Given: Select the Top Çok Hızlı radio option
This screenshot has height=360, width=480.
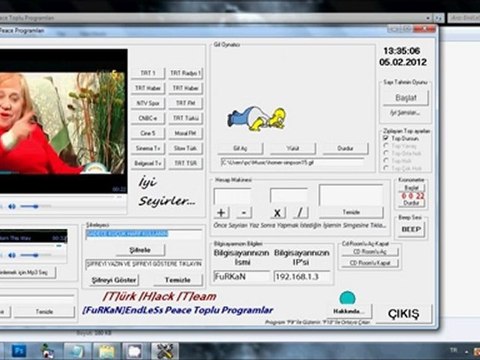Looking at the screenshot, I should tap(386, 168).
